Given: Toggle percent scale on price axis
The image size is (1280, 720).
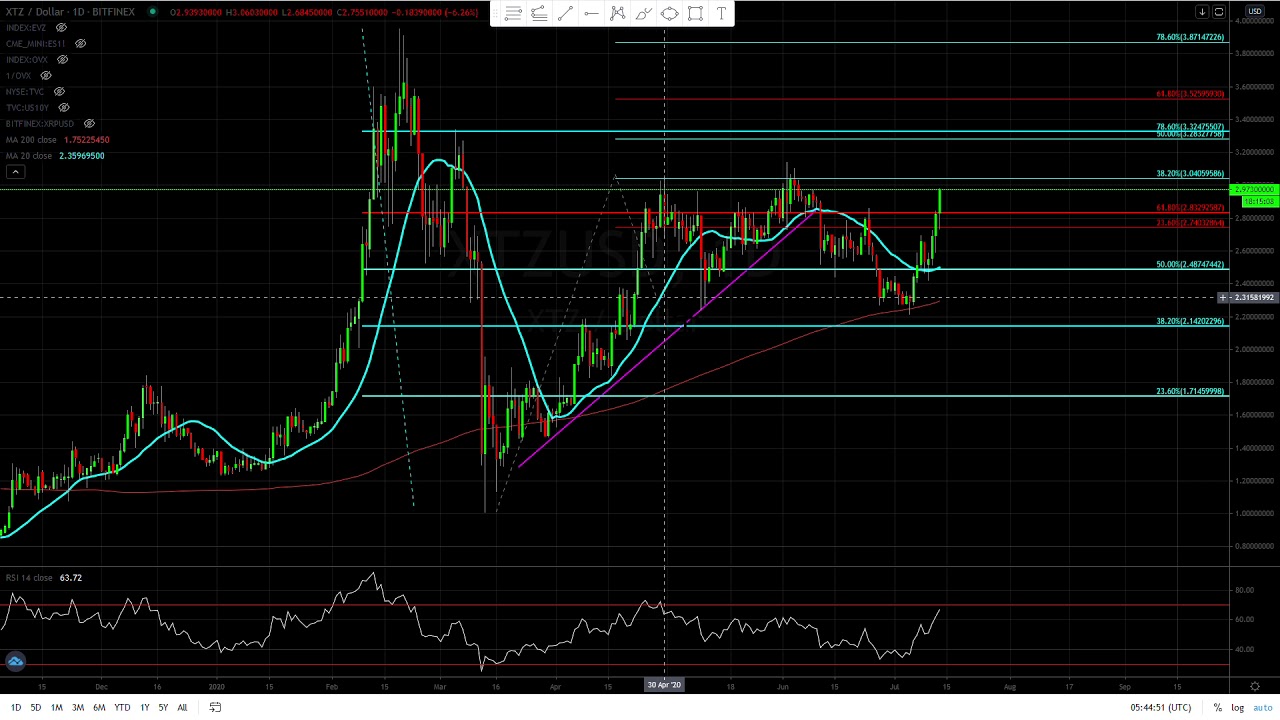Looking at the screenshot, I should [1217, 707].
